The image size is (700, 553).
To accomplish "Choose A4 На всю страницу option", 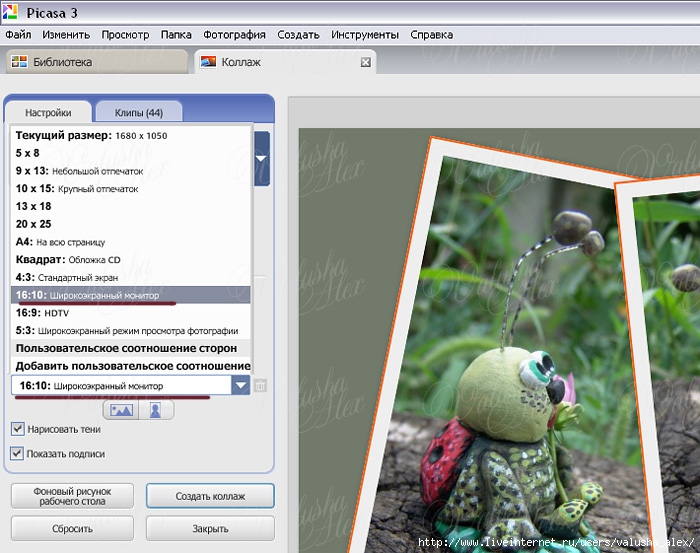I will click(130, 242).
